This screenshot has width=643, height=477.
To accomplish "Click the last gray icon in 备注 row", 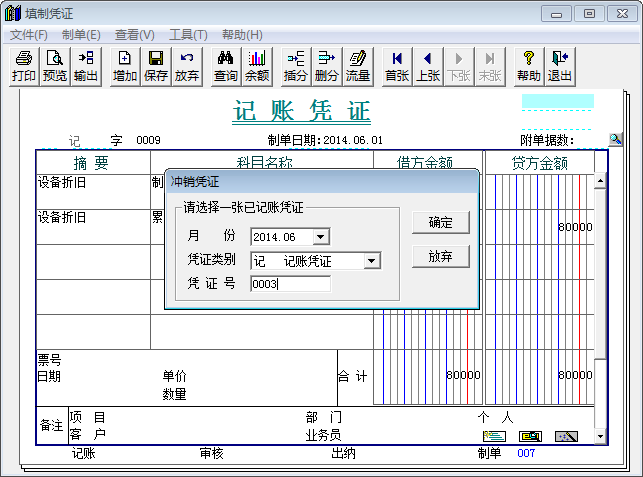I will (x=566, y=436).
